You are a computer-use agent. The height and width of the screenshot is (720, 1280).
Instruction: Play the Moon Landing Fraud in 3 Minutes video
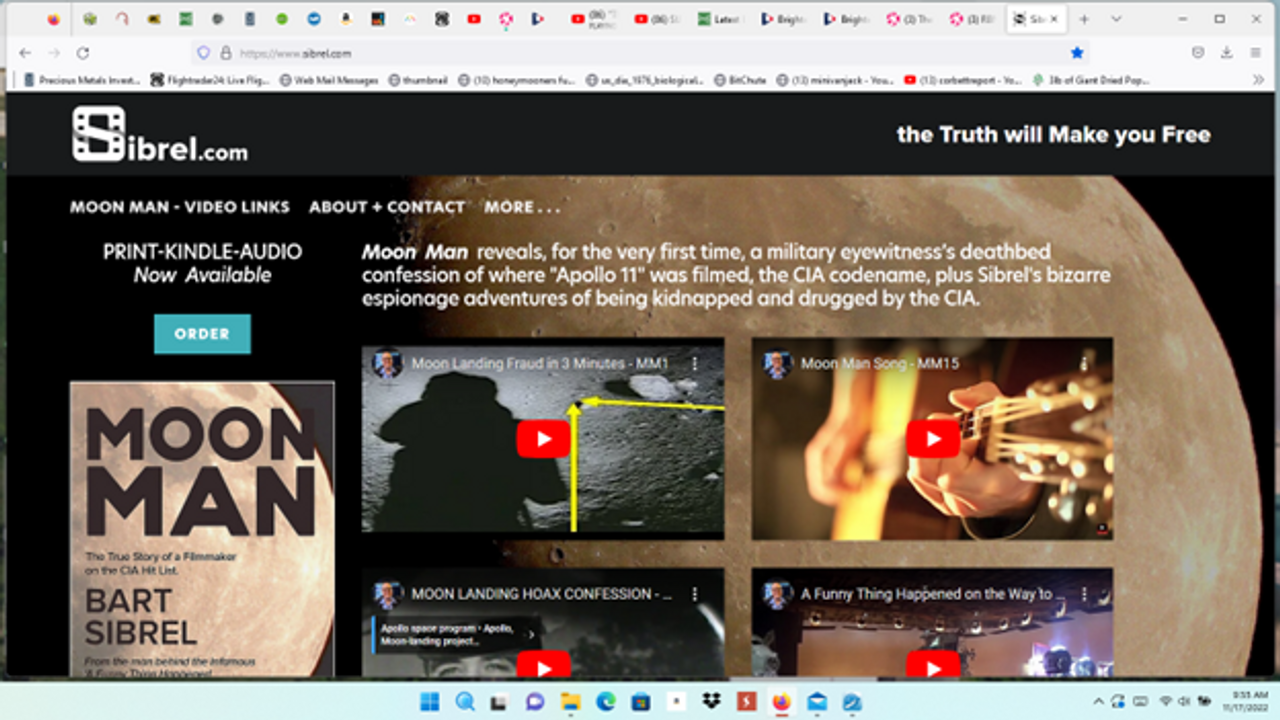click(x=543, y=439)
